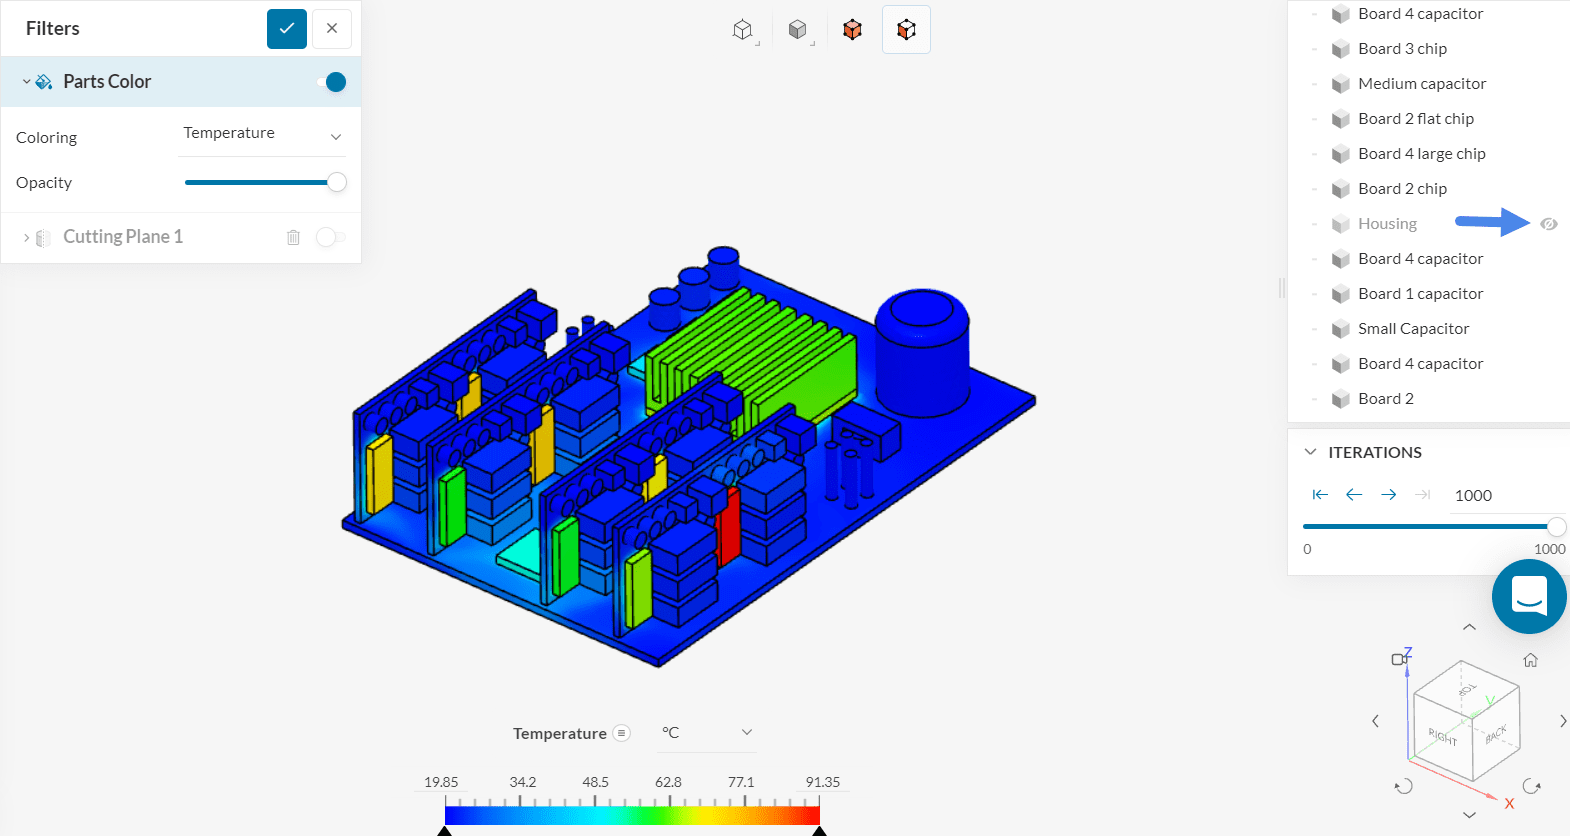The width and height of the screenshot is (1570, 836).
Task: Close the Filters panel
Action: 332,29
